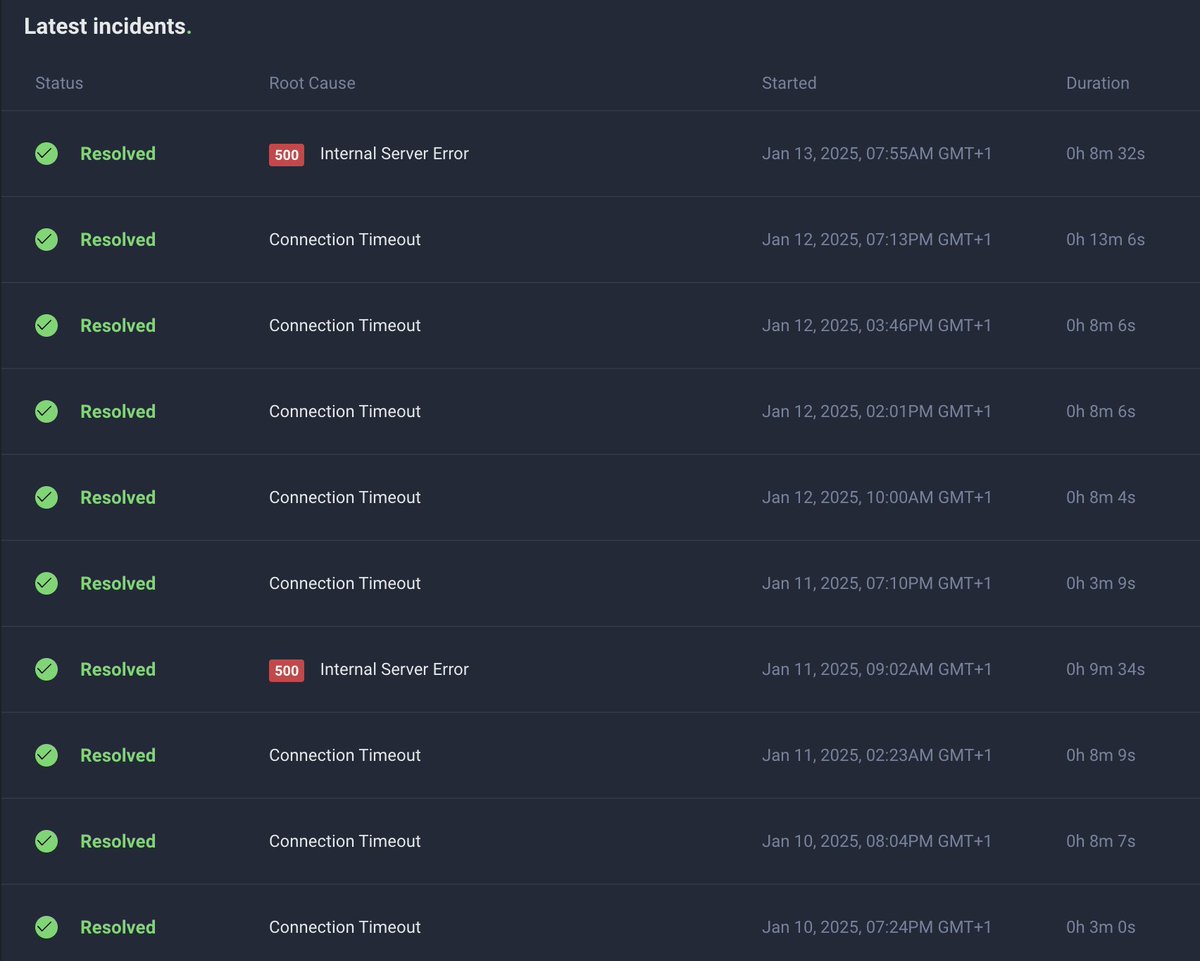Click the green check icon for Jan 12 07:13PM incident
Screen dimensions: 1200x961
pyautogui.click(x=46, y=239)
